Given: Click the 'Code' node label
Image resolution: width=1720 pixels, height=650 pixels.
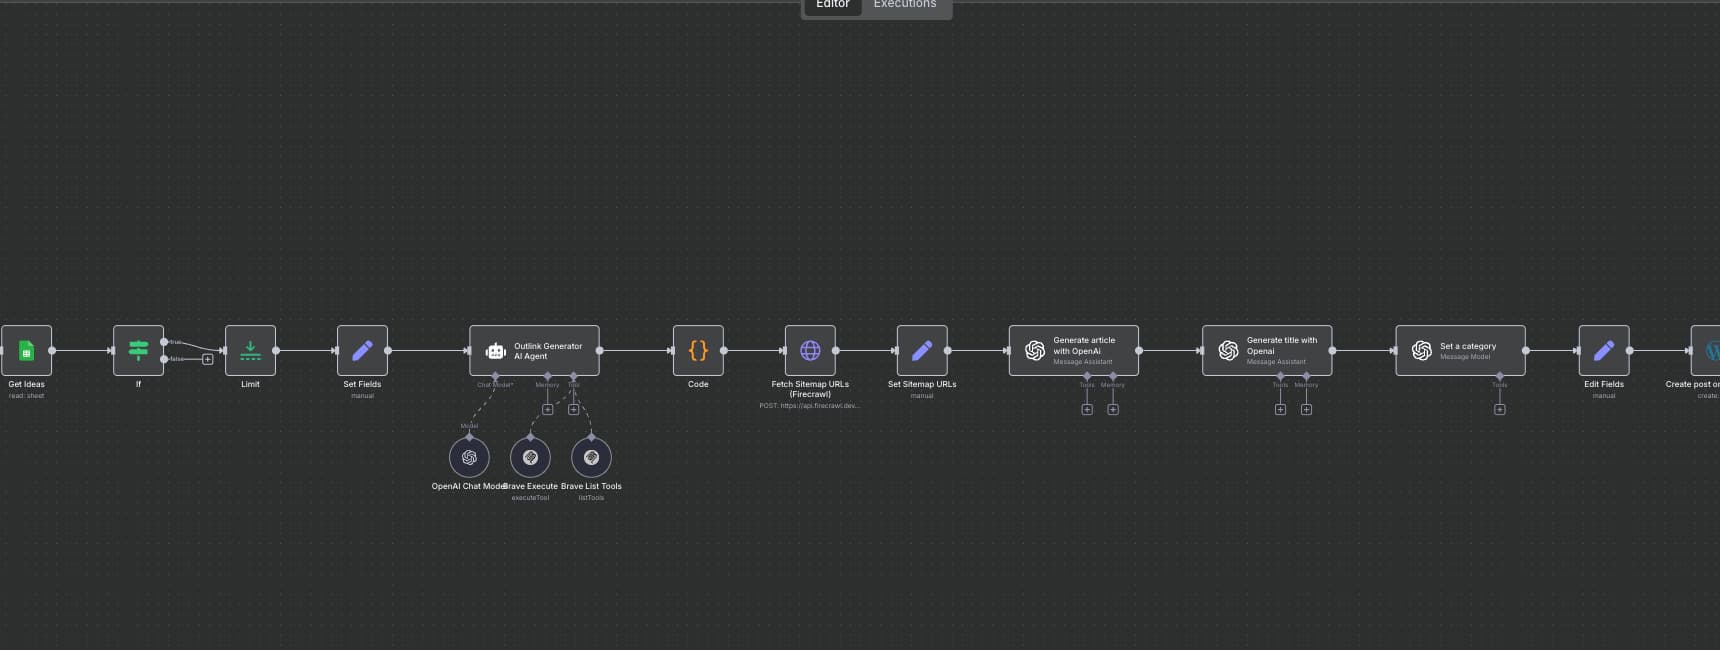Looking at the screenshot, I should tap(698, 384).
